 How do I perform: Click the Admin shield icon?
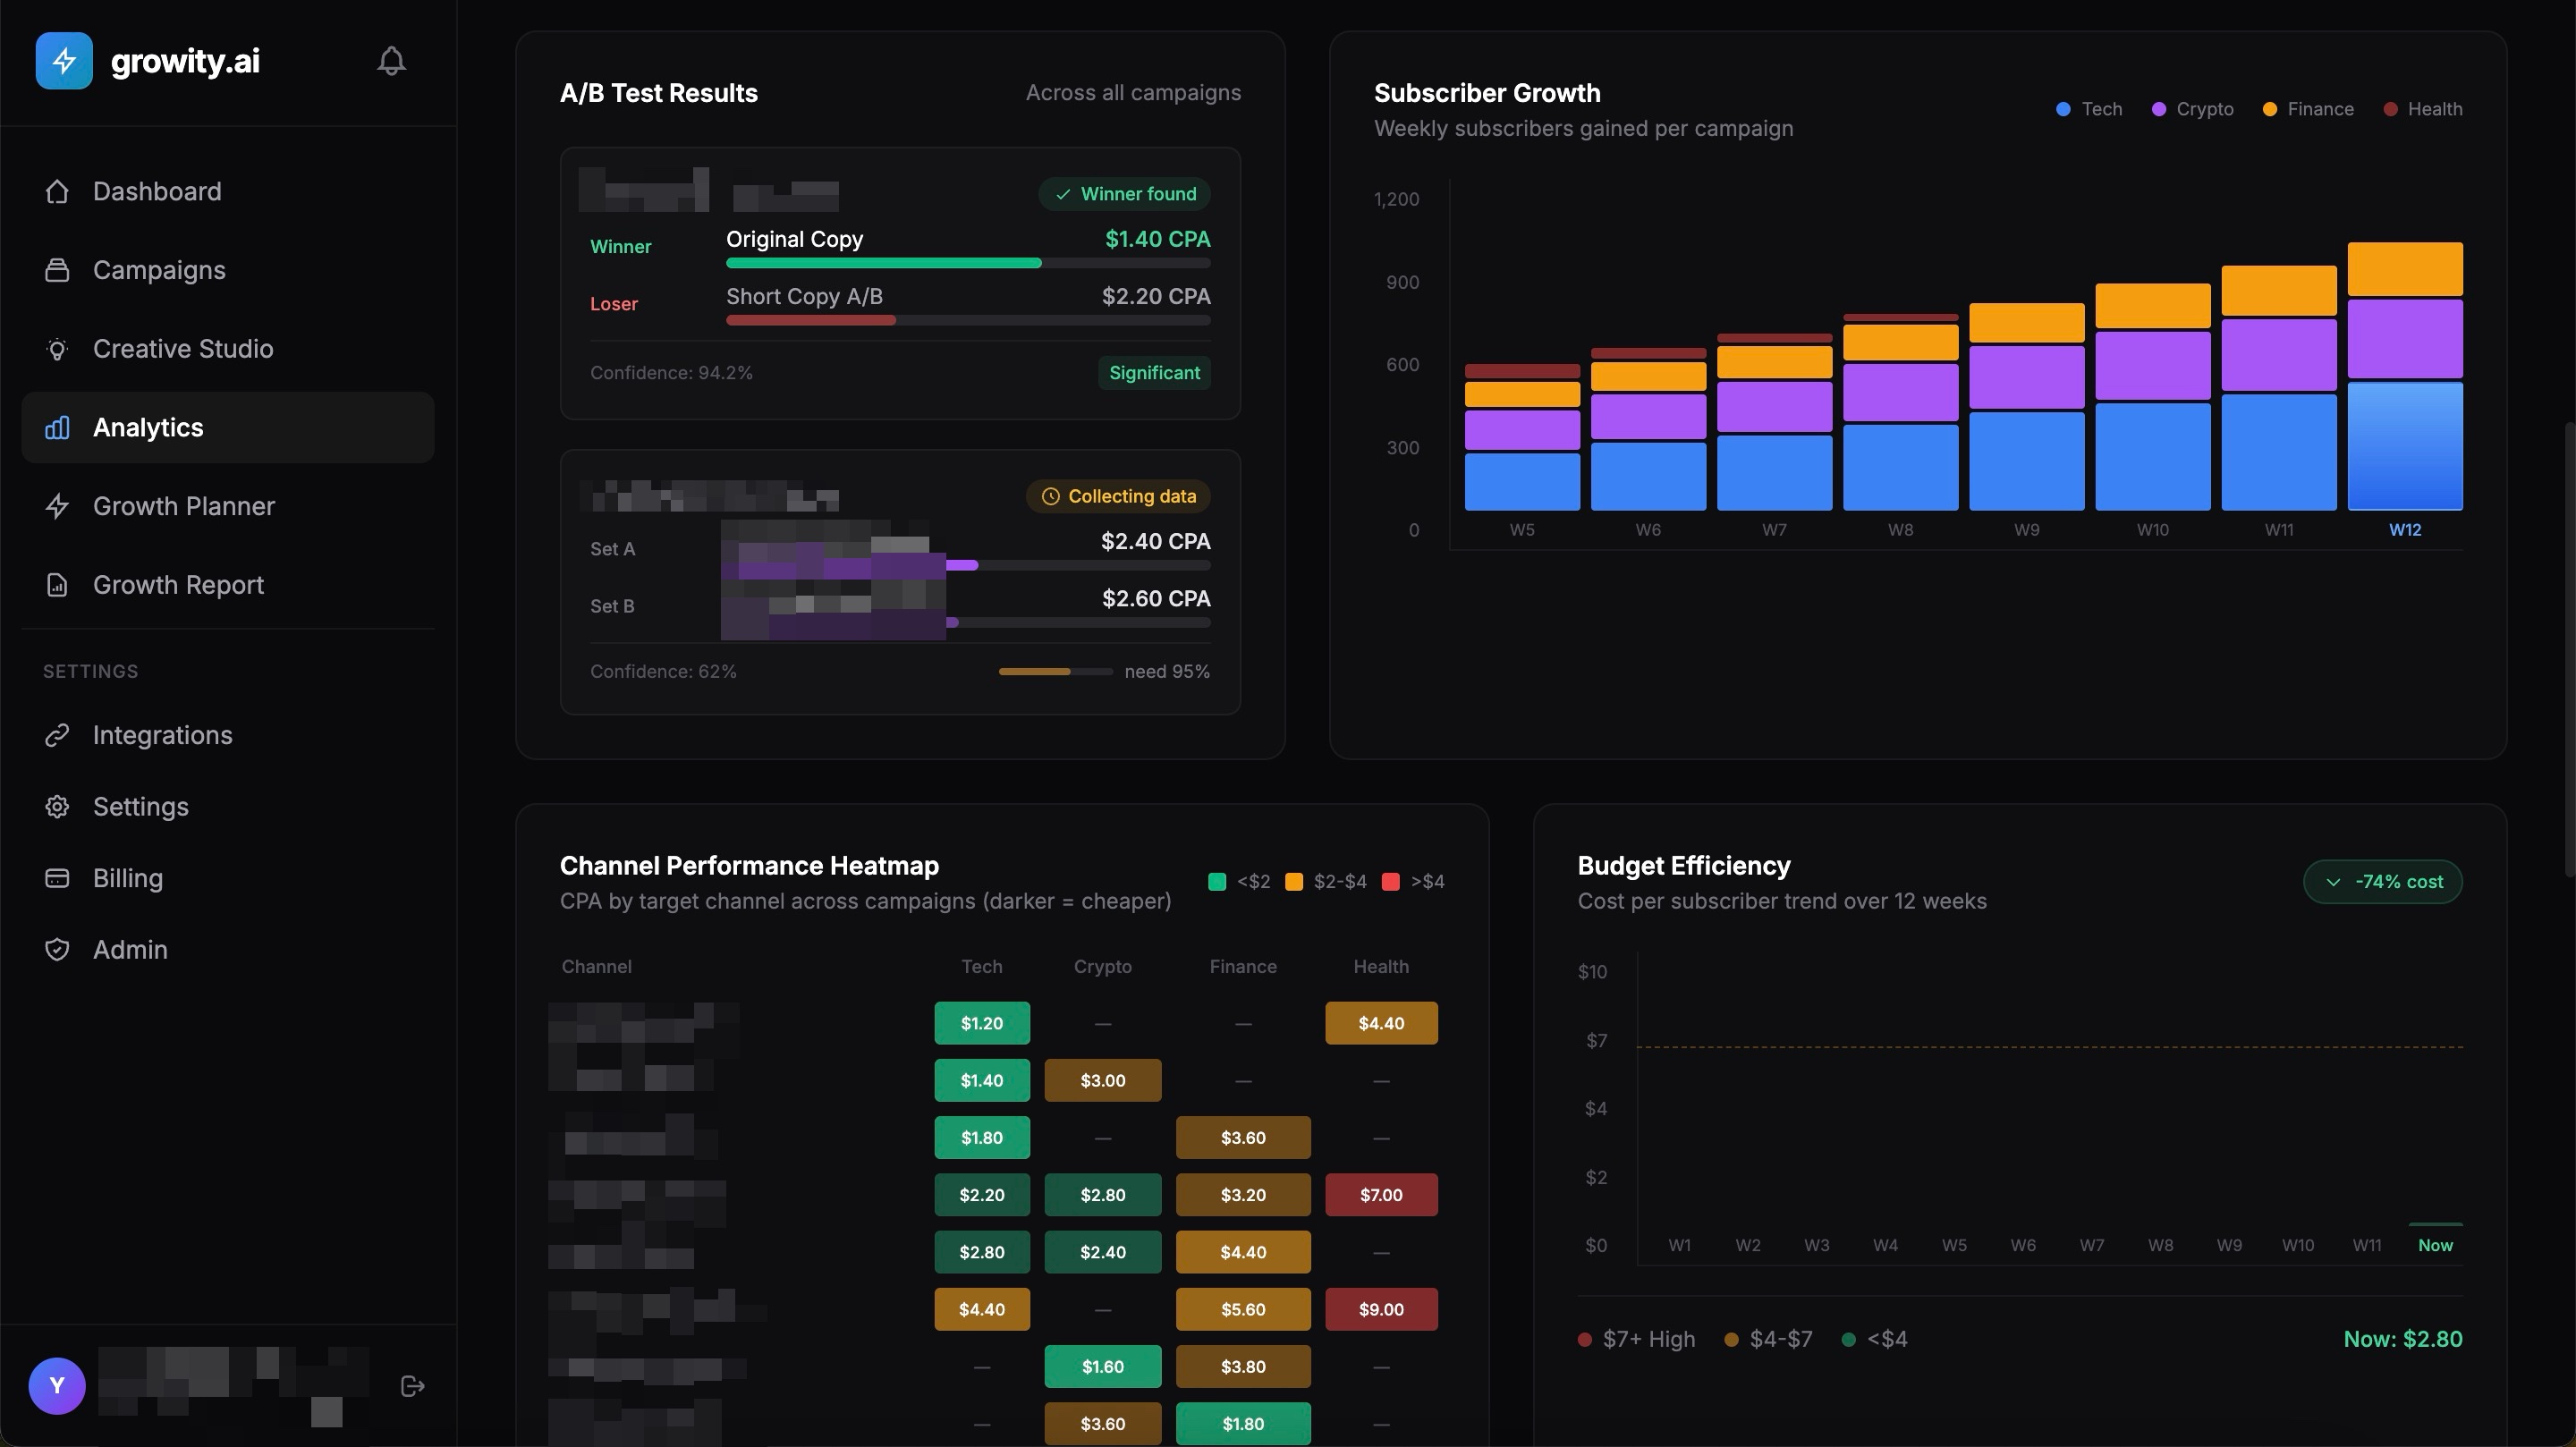point(57,949)
